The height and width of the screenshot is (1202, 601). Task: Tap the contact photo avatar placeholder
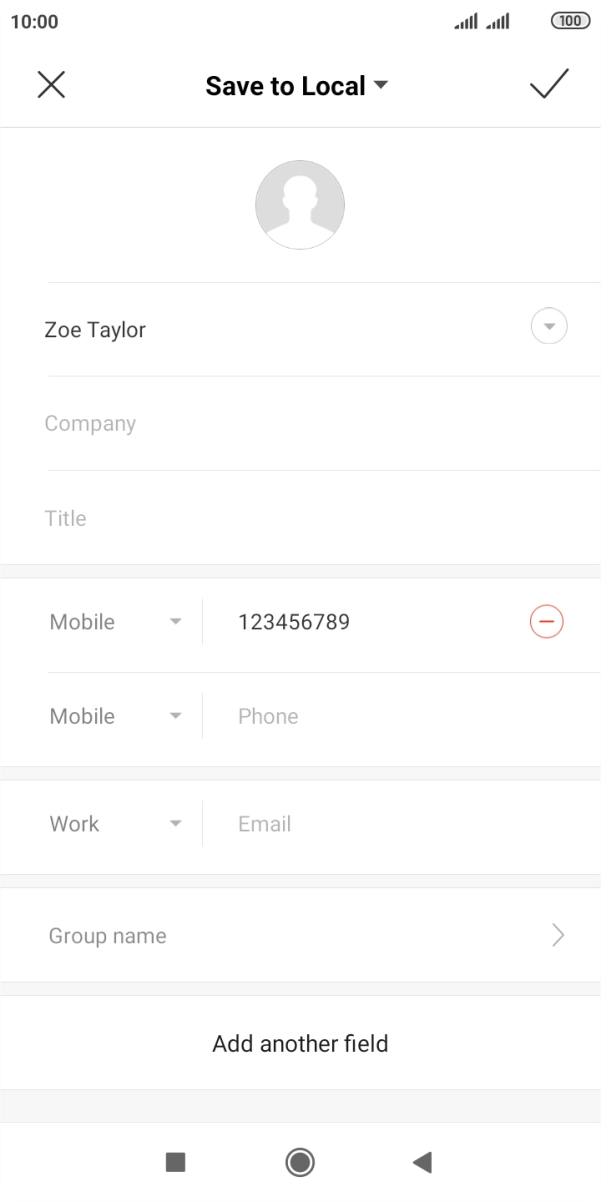(300, 205)
